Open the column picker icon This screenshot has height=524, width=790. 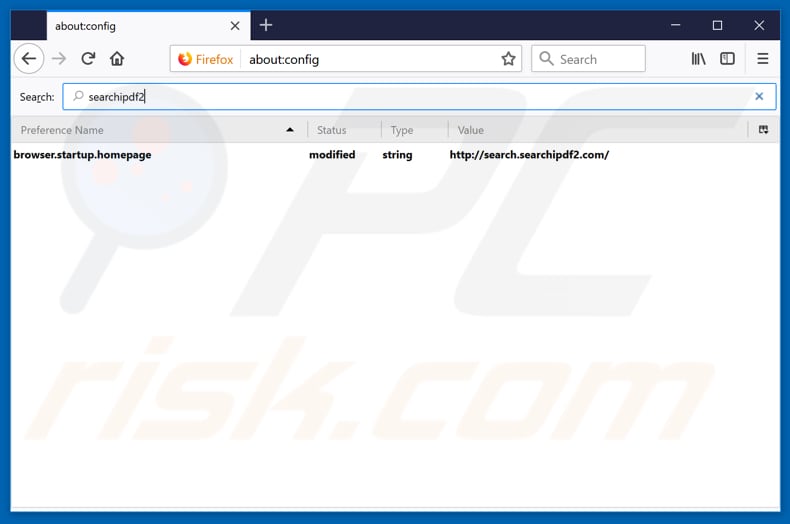[763, 130]
